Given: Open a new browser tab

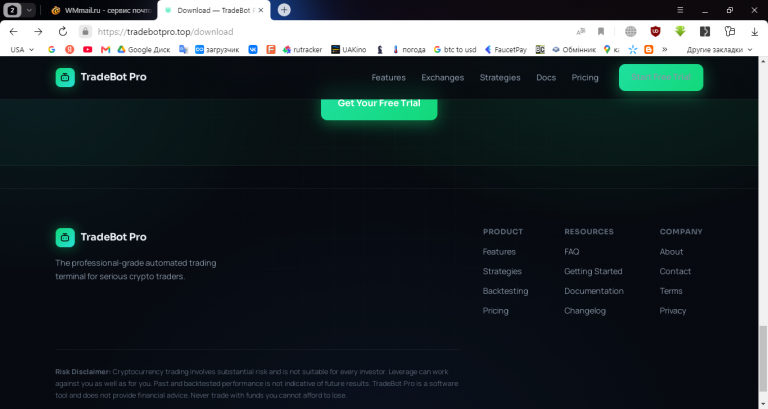Looking at the screenshot, I should click(284, 10).
